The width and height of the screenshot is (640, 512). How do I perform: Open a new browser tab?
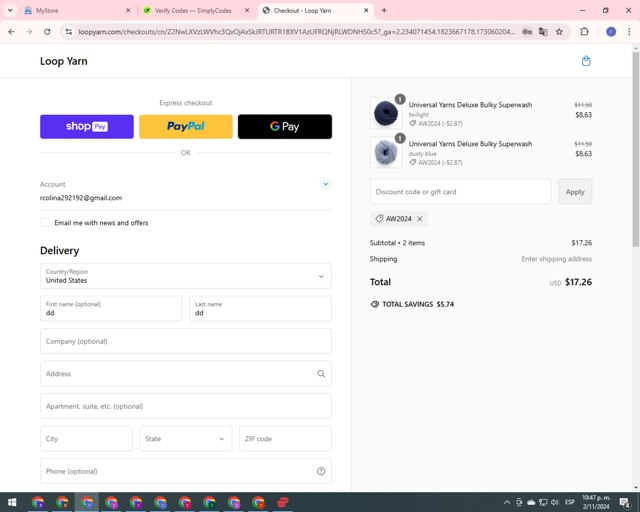[x=384, y=10]
